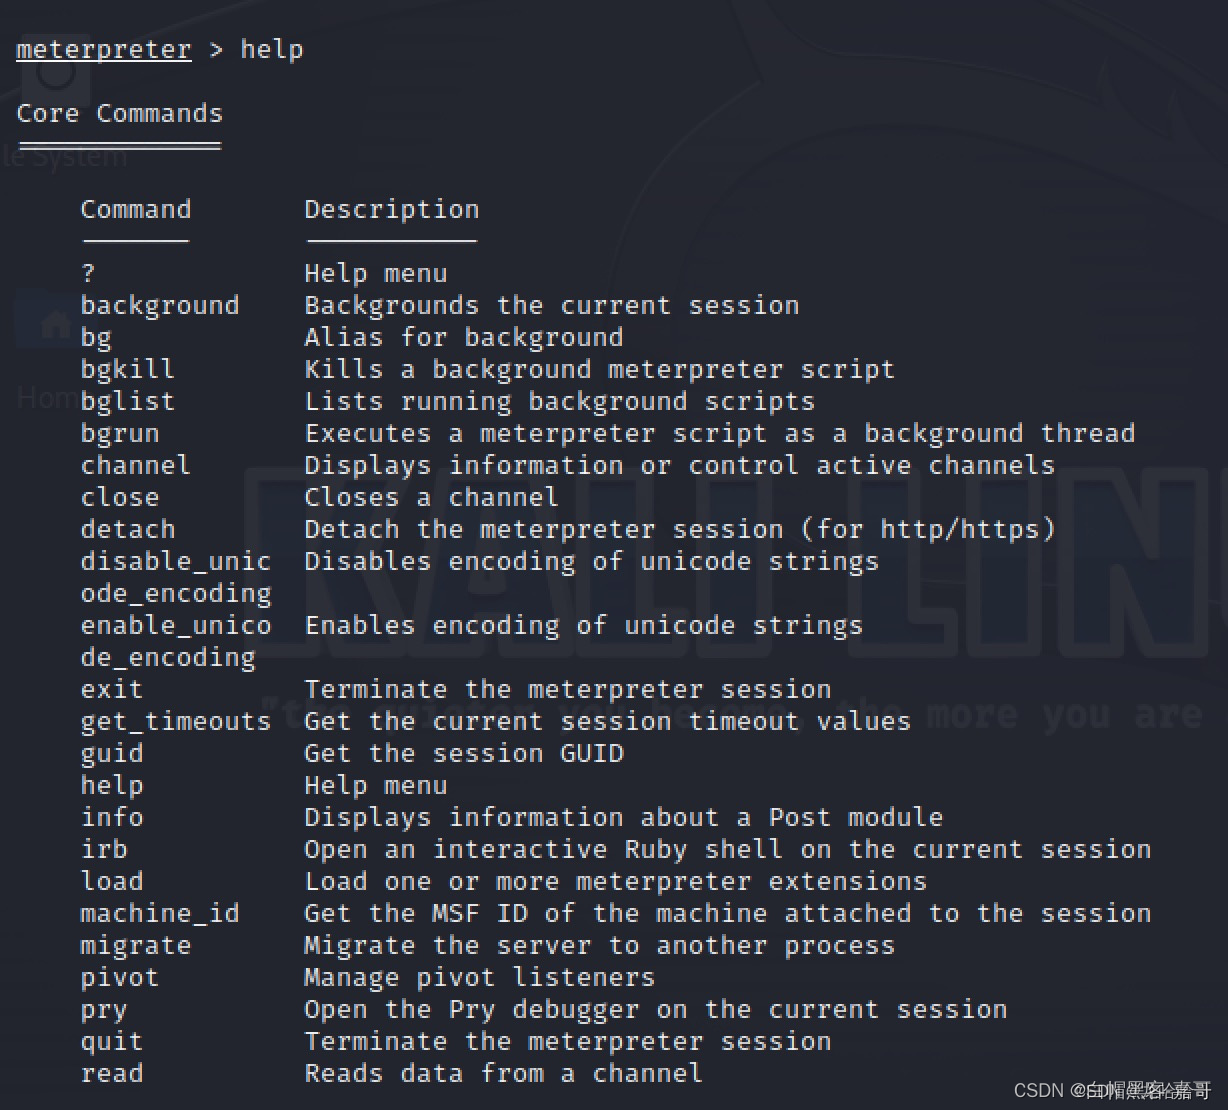Select the 'Core Commands' heading

119,113
